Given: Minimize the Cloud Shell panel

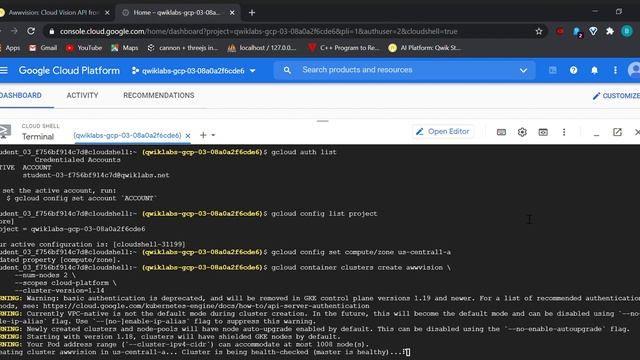Looking at the screenshot, I should tap(596, 134).
